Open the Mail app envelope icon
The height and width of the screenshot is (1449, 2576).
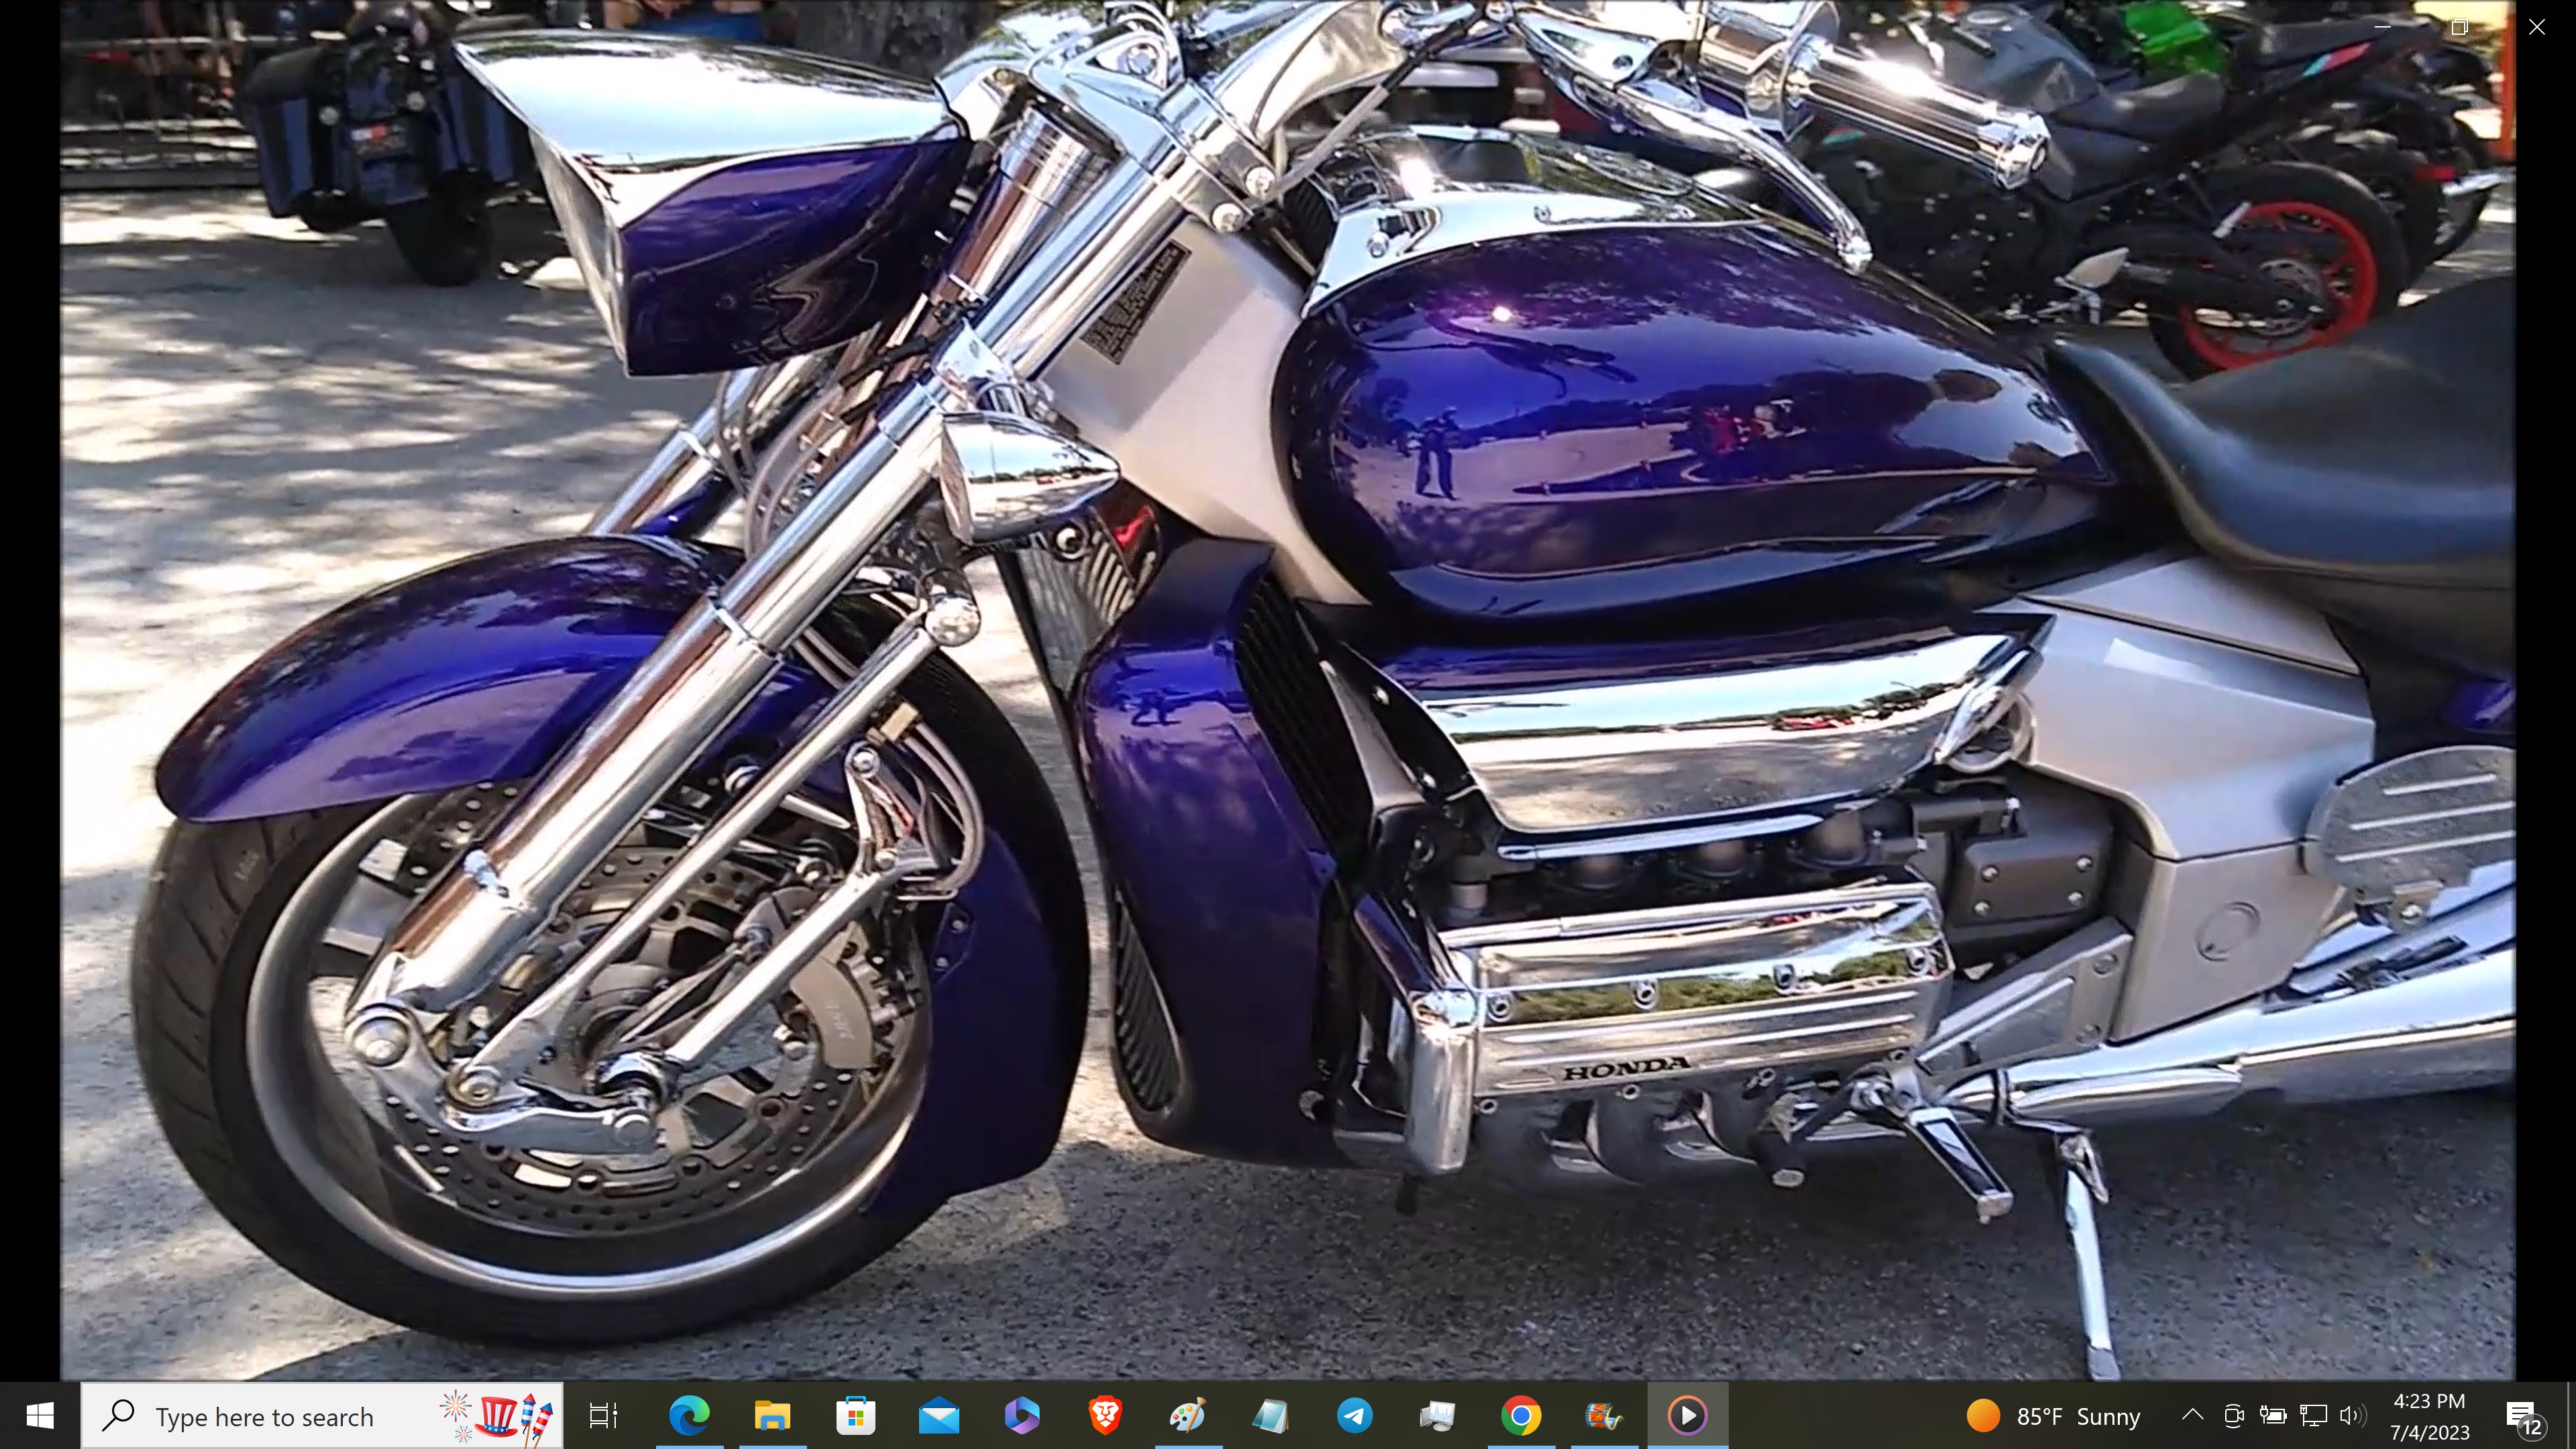tap(938, 1415)
